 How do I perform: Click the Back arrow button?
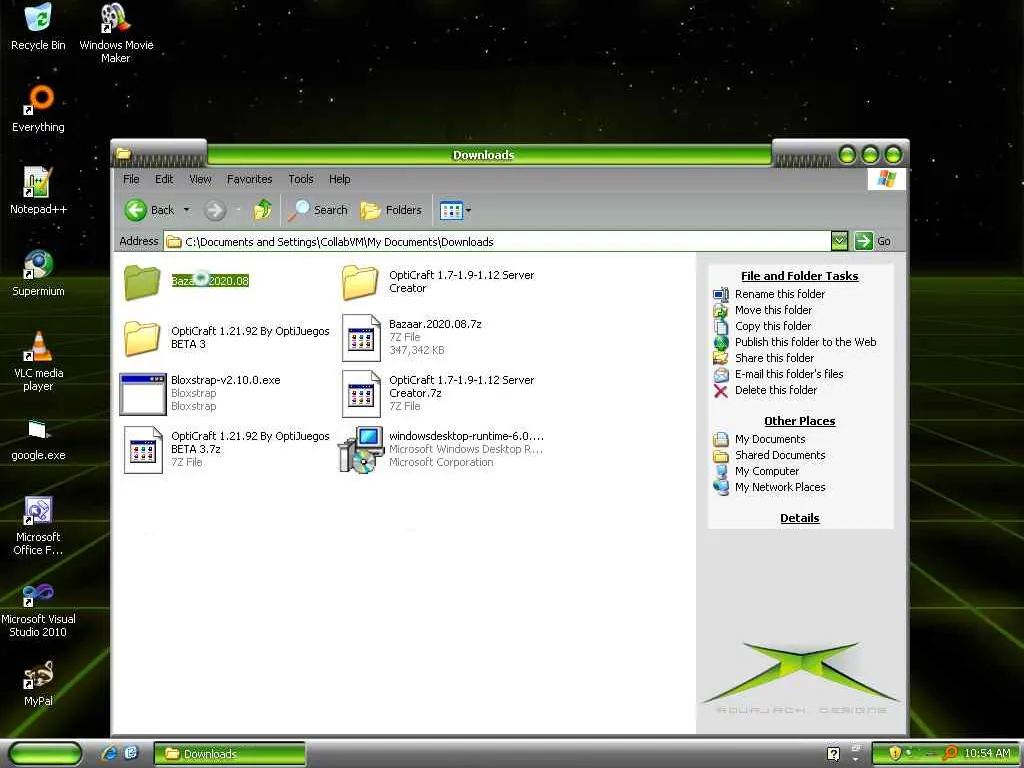coord(150,210)
